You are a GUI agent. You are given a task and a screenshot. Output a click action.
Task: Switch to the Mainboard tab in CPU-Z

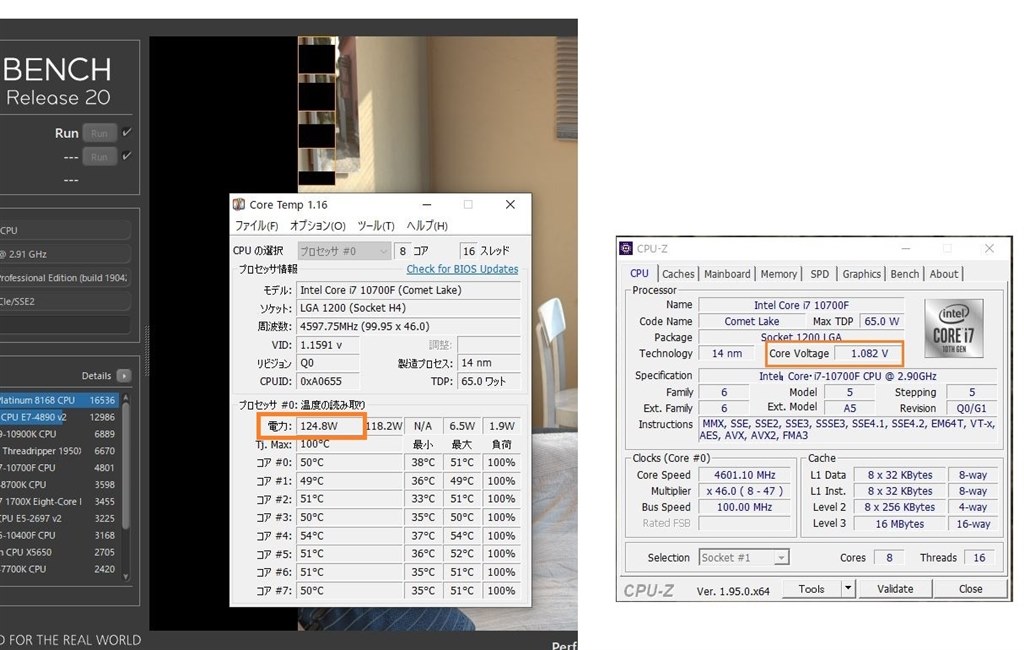pyautogui.click(x=727, y=274)
